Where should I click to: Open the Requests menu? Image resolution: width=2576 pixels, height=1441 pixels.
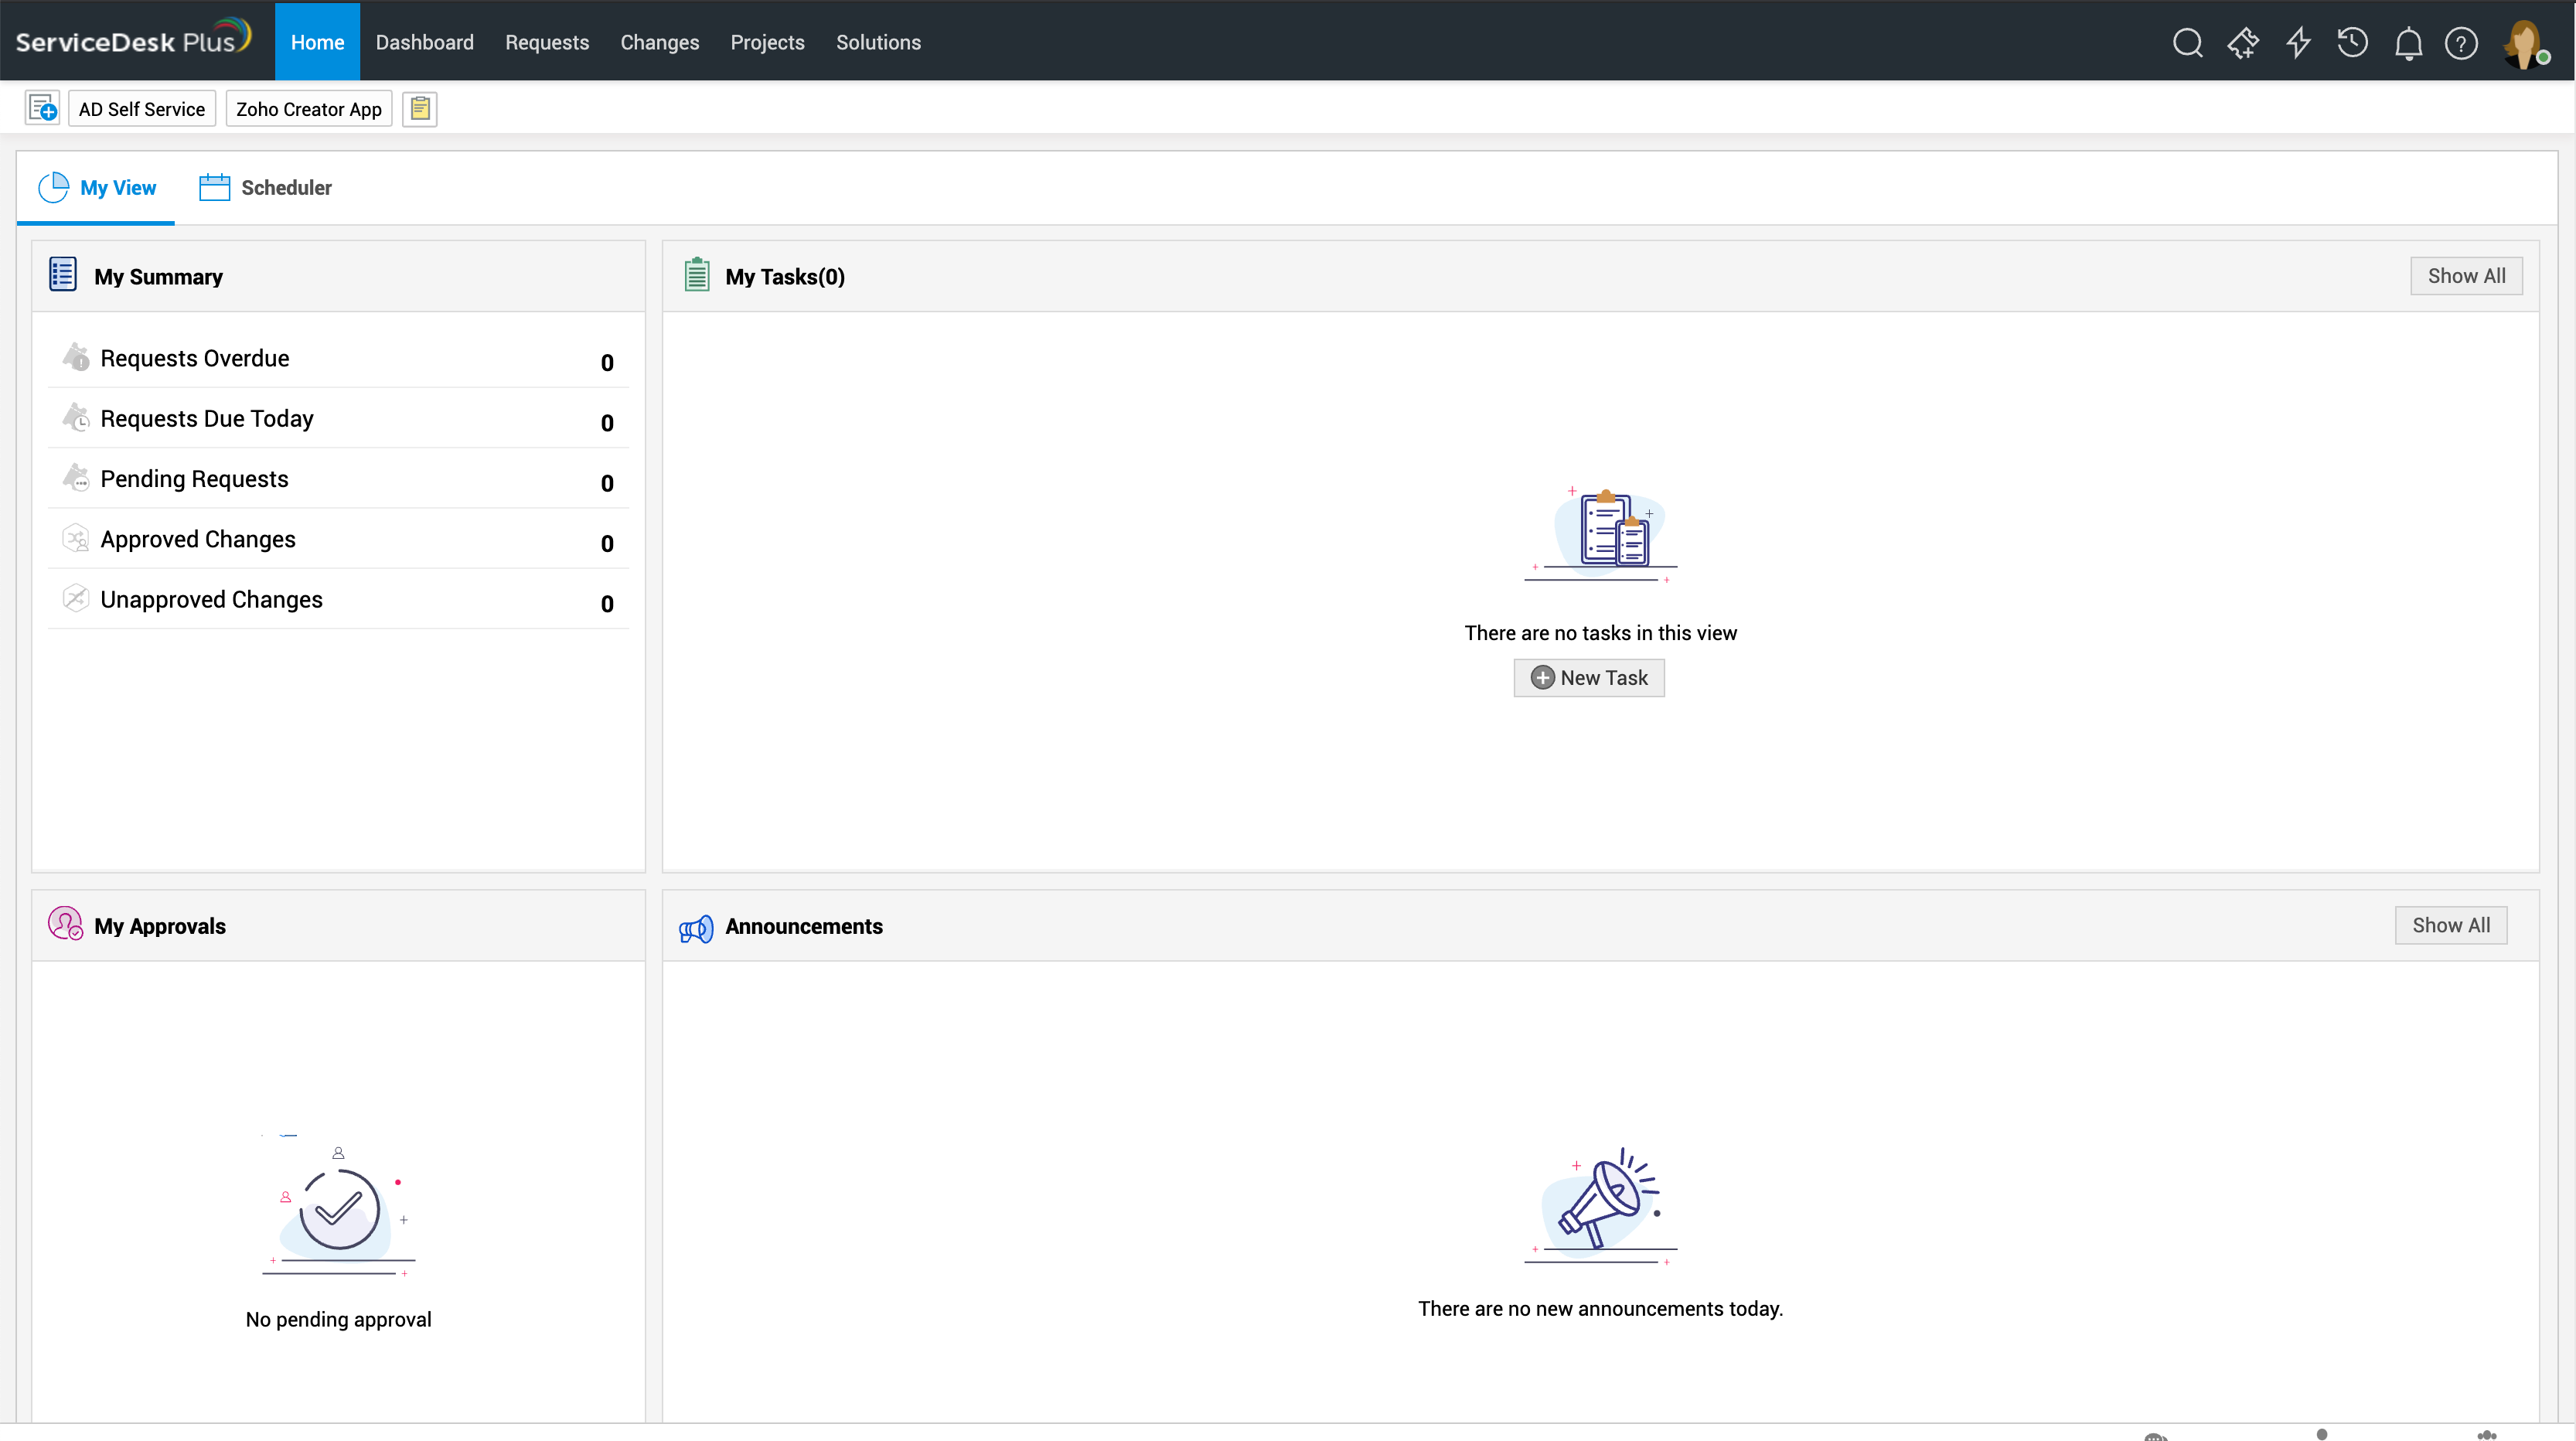[x=547, y=42]
